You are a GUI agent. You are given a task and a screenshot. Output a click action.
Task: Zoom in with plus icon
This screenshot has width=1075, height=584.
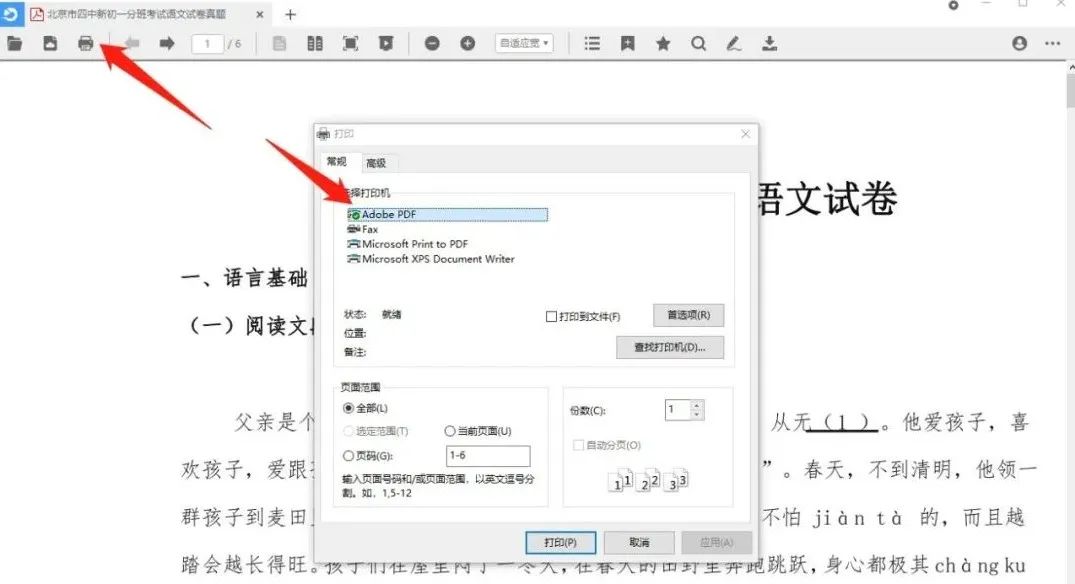pos(468,44)
